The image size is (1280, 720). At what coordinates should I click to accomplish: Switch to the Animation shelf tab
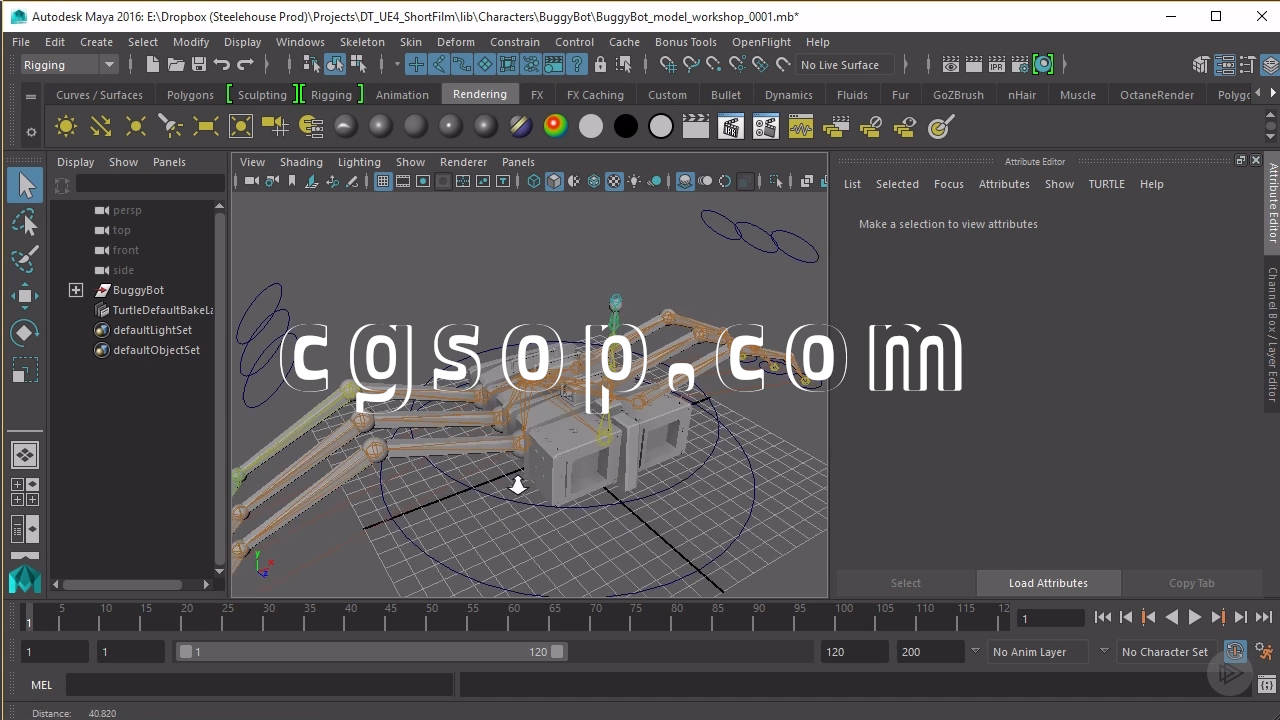[x=402, y=95]
